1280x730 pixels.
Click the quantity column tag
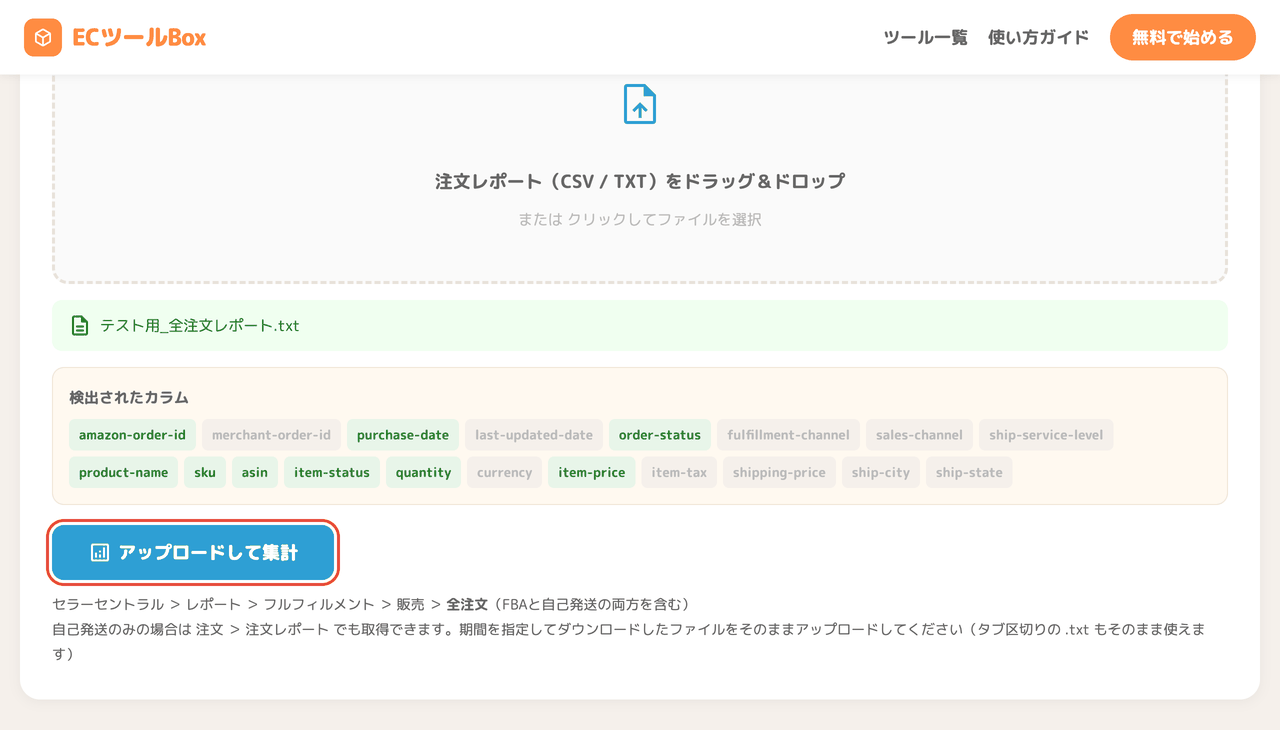[x=424, y=472]
